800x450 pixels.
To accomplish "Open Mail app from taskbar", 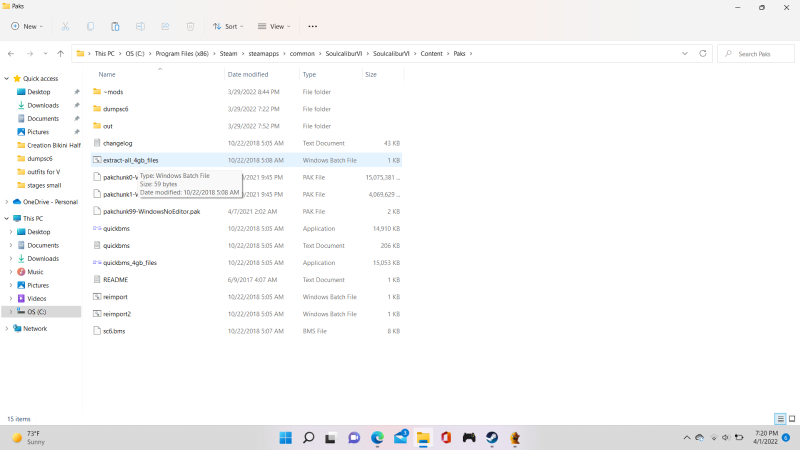I will [401, 437].
